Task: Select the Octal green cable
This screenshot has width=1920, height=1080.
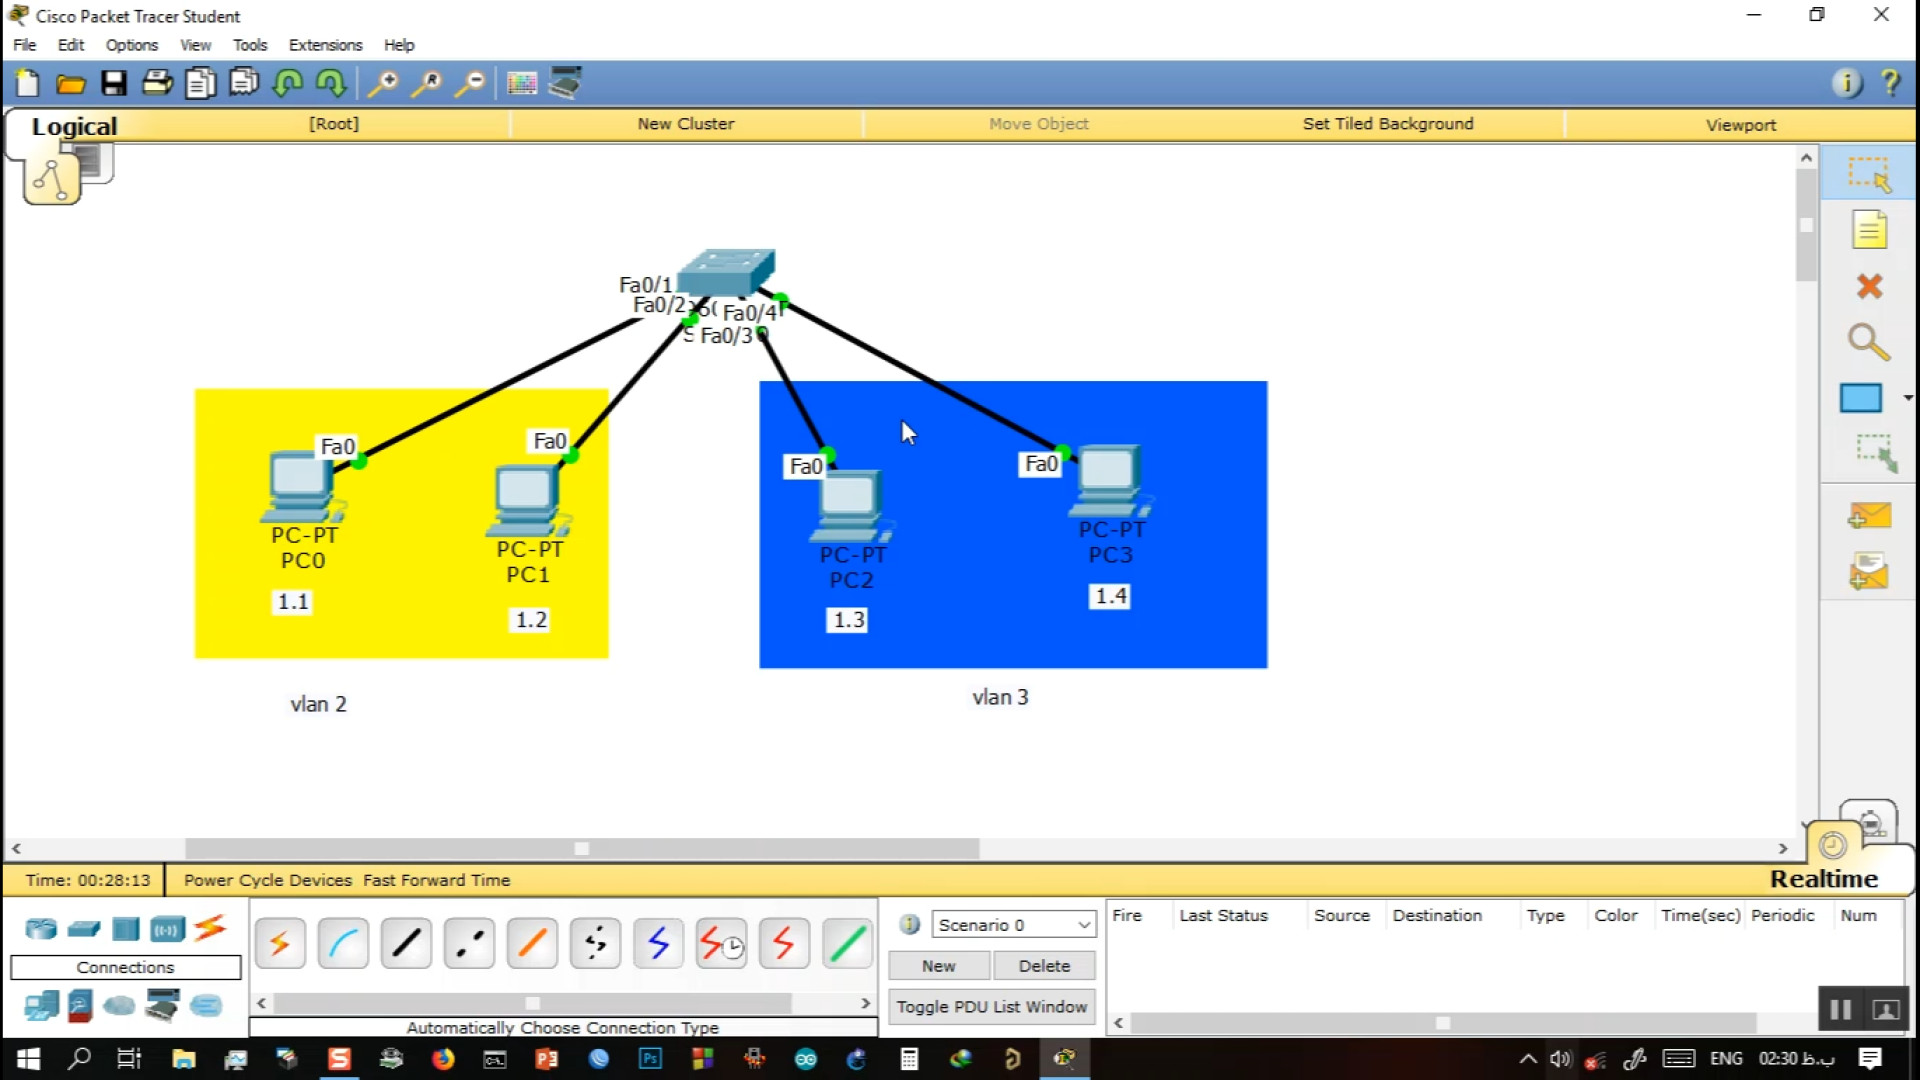Action: pyautogui.click(x=847, y=943)
